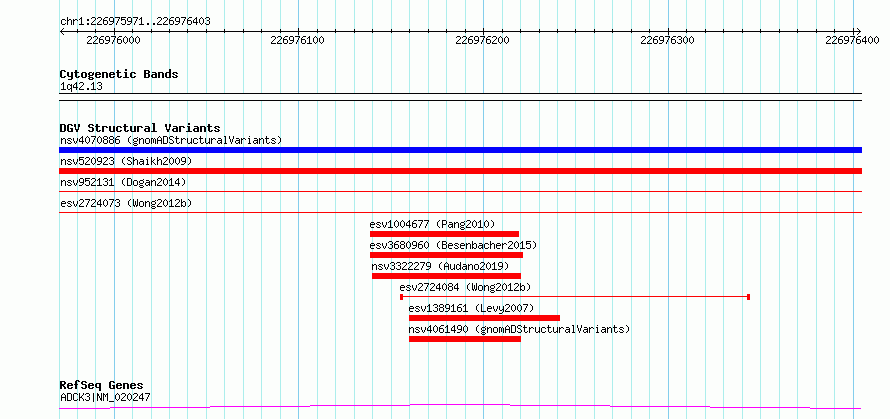Select the blue nsv4070886 variant bar
Image resolution: width=890 pixels, height=419 pixels.
(x=460, y=150)
